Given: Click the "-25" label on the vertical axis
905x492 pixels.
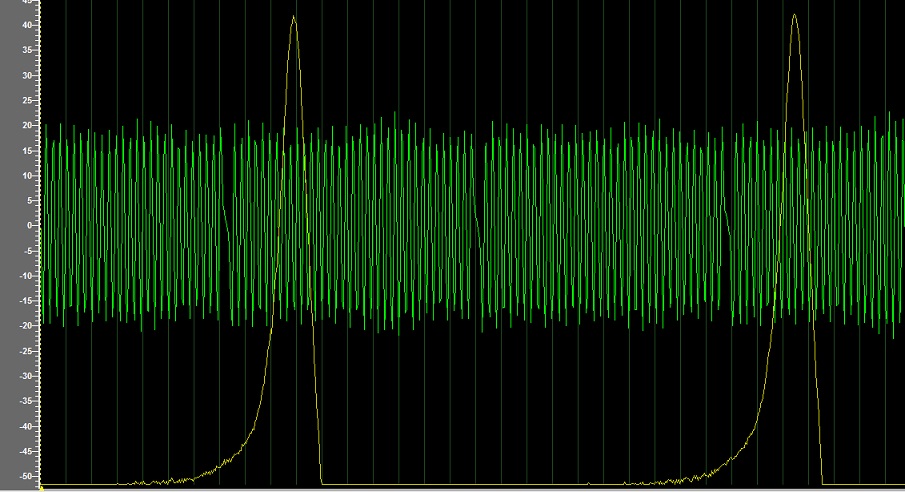Looking at the screenshot, I should pos(25,351).
